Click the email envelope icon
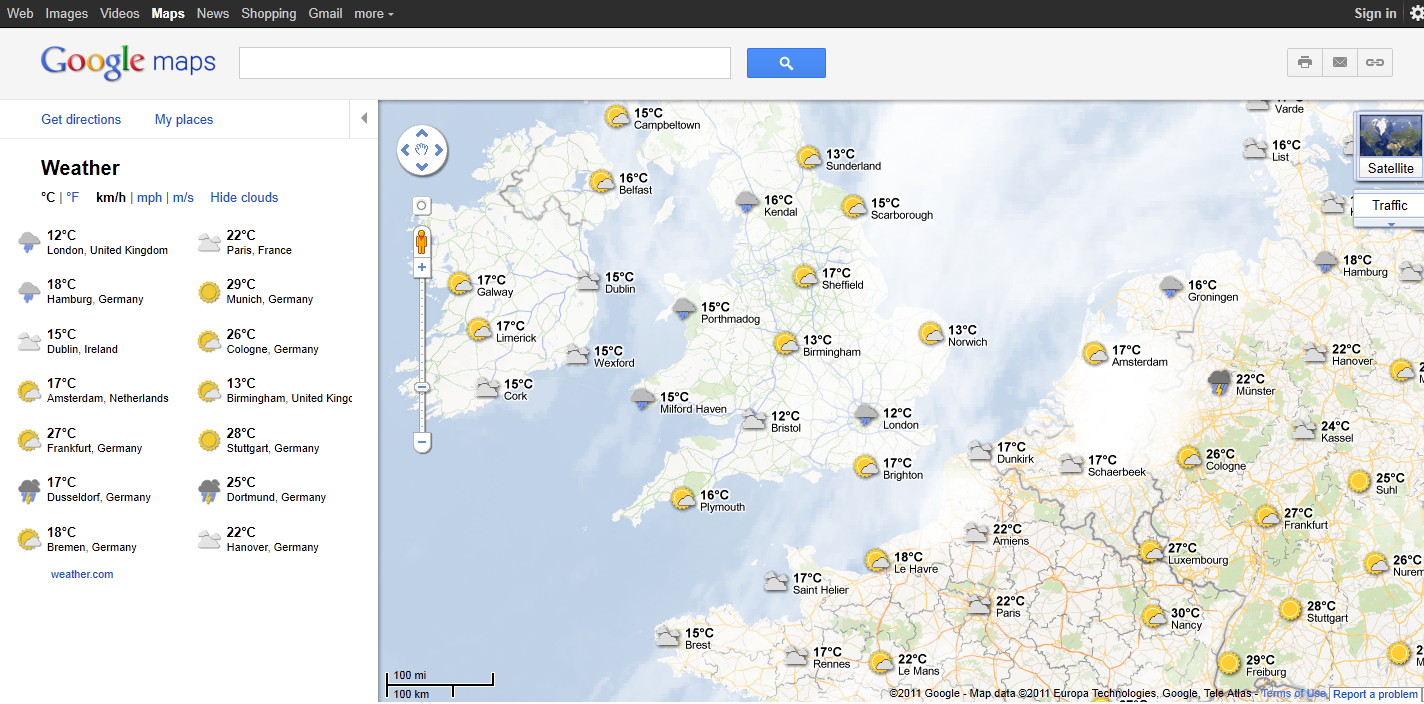Screen dimensions: 1424x704 click(1340, 62)
